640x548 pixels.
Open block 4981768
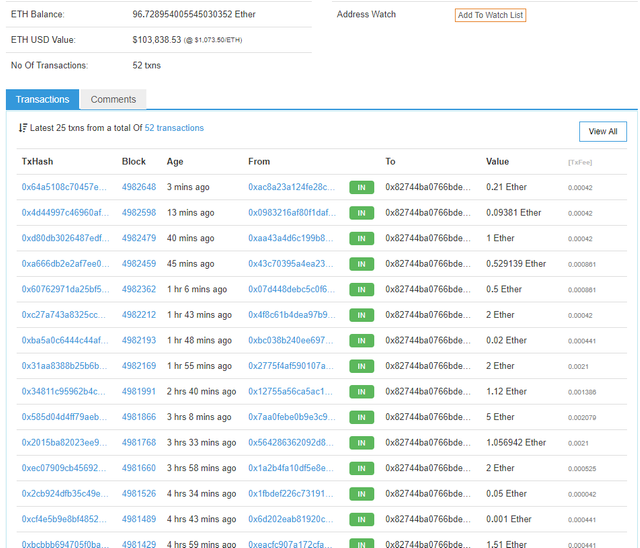139,442
